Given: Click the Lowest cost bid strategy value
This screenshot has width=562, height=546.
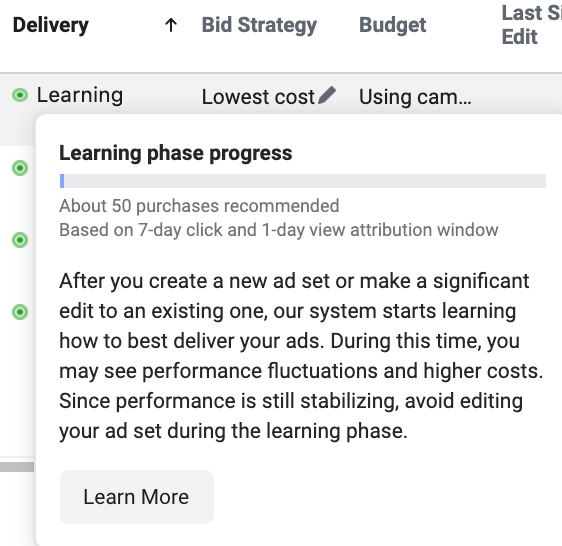Looking at the screenshot, I should click(258, 97).
